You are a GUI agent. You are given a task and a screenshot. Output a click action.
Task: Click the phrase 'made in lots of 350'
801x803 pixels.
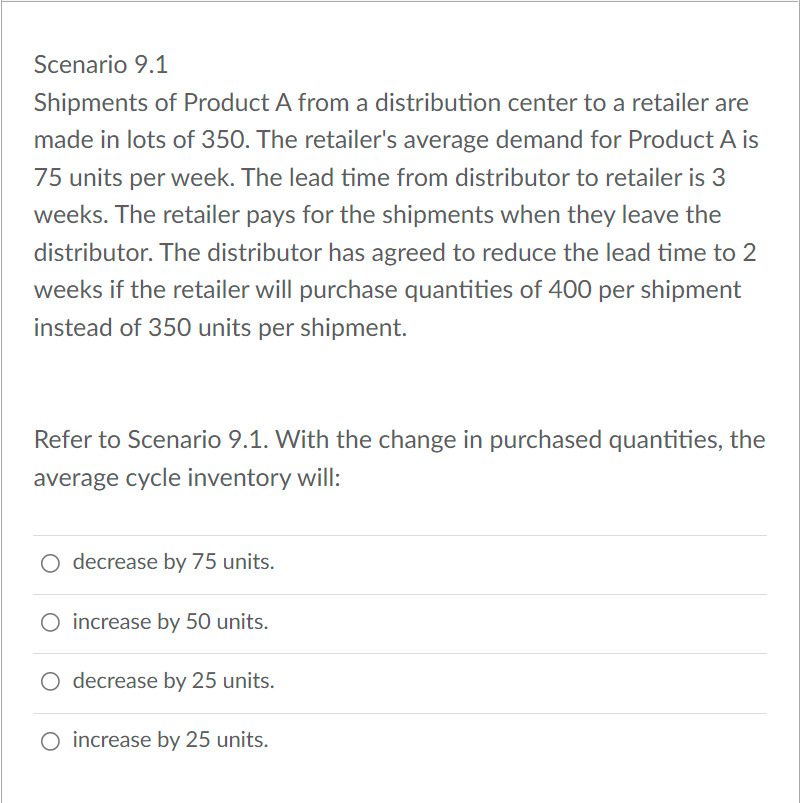tap(142, 140)
